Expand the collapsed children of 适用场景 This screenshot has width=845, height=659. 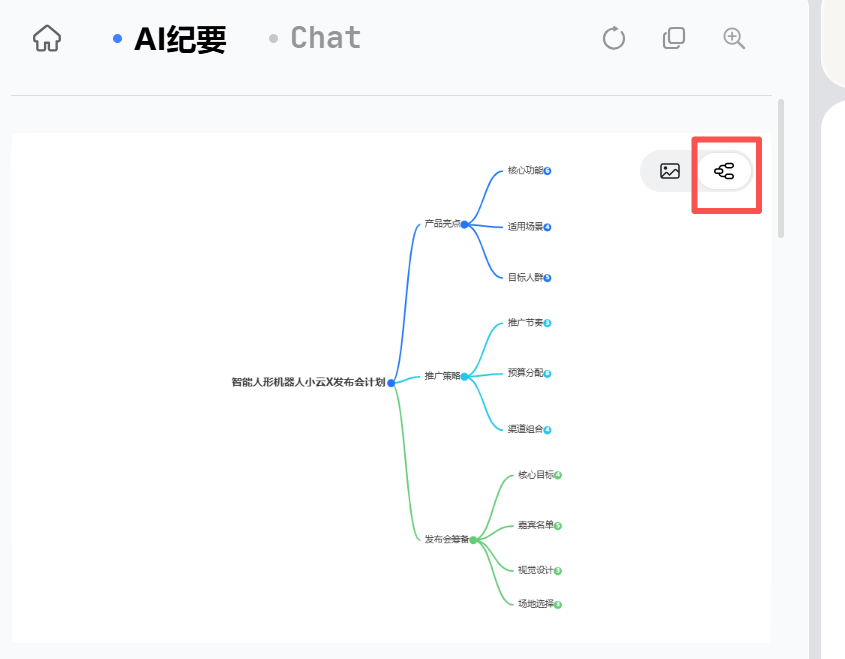pyautogui.click(x=547, y=227)
